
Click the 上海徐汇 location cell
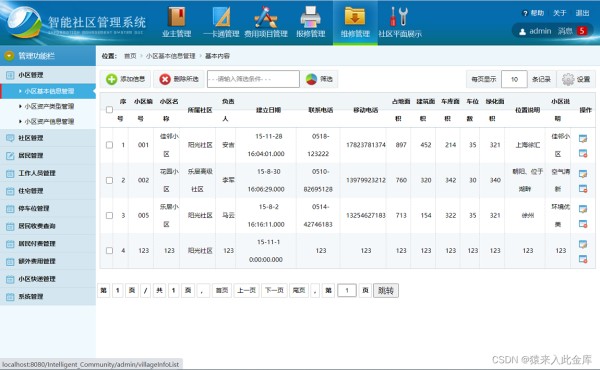click(528, 145)
